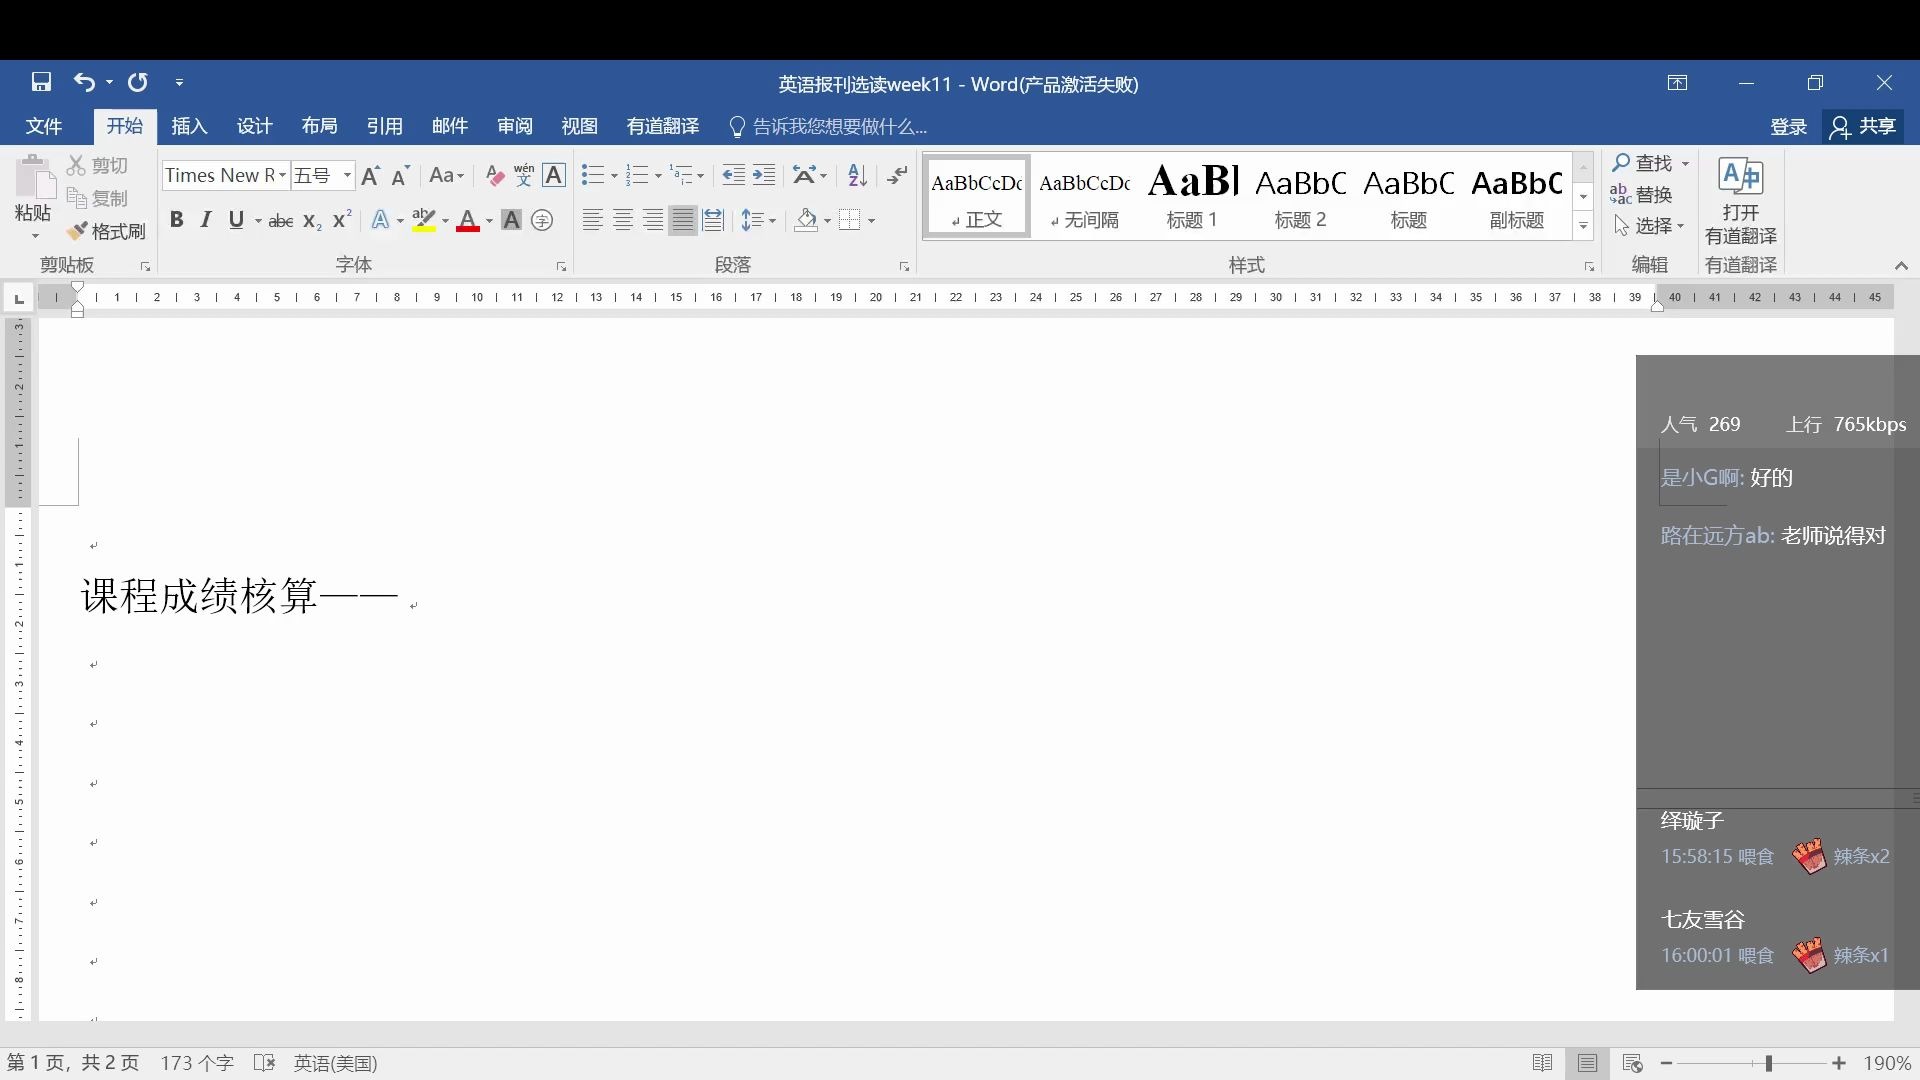This screenshot has width=1920, height=1080.
Task: Expand the styles gallery more button
Action: point(1583,226)
